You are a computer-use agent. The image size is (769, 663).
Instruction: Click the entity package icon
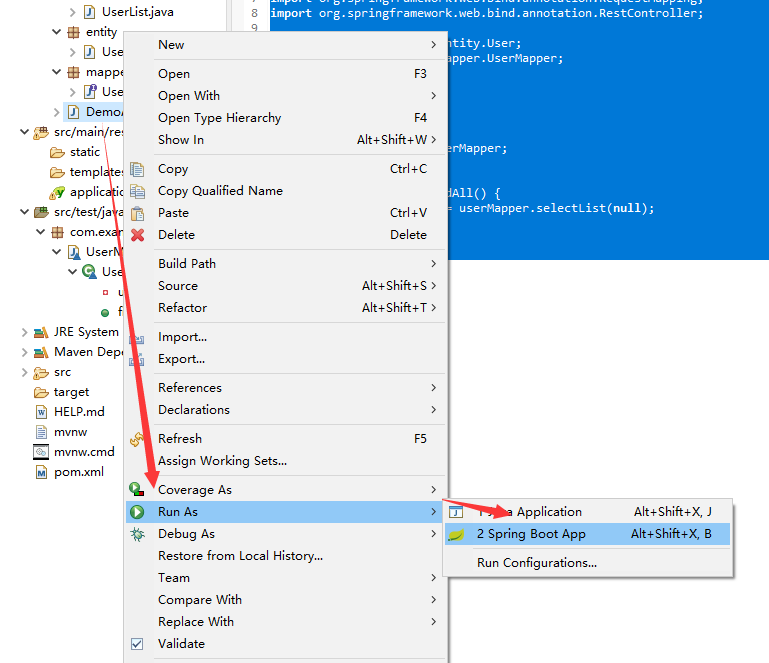click(73, 32)
